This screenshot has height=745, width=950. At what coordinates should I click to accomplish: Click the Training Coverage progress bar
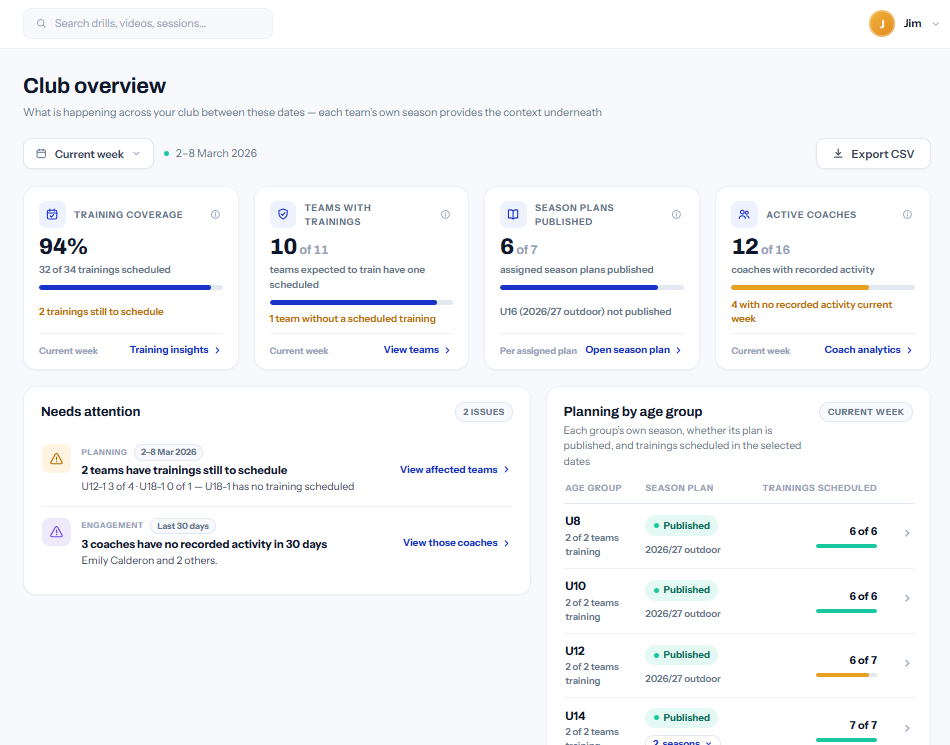[x=131, y=288]
